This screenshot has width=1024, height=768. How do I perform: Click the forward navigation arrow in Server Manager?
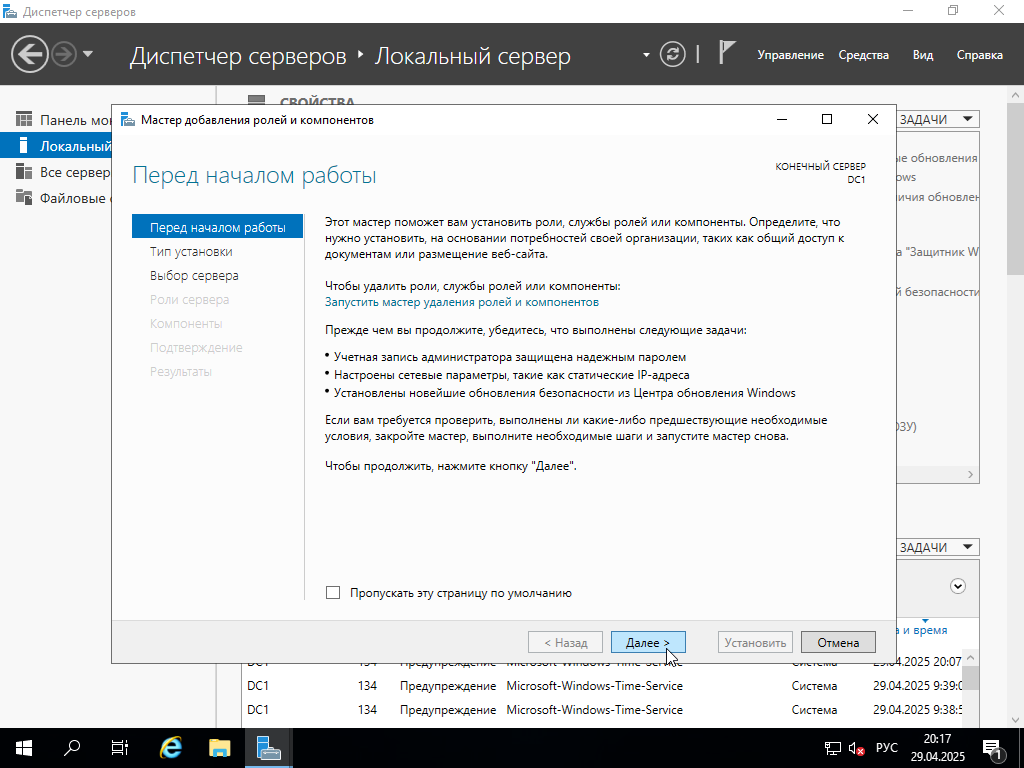click(64, 54)
